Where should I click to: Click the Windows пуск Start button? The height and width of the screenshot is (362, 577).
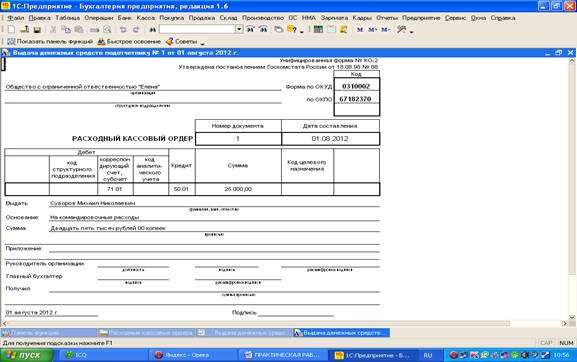(x=27, y=355)
